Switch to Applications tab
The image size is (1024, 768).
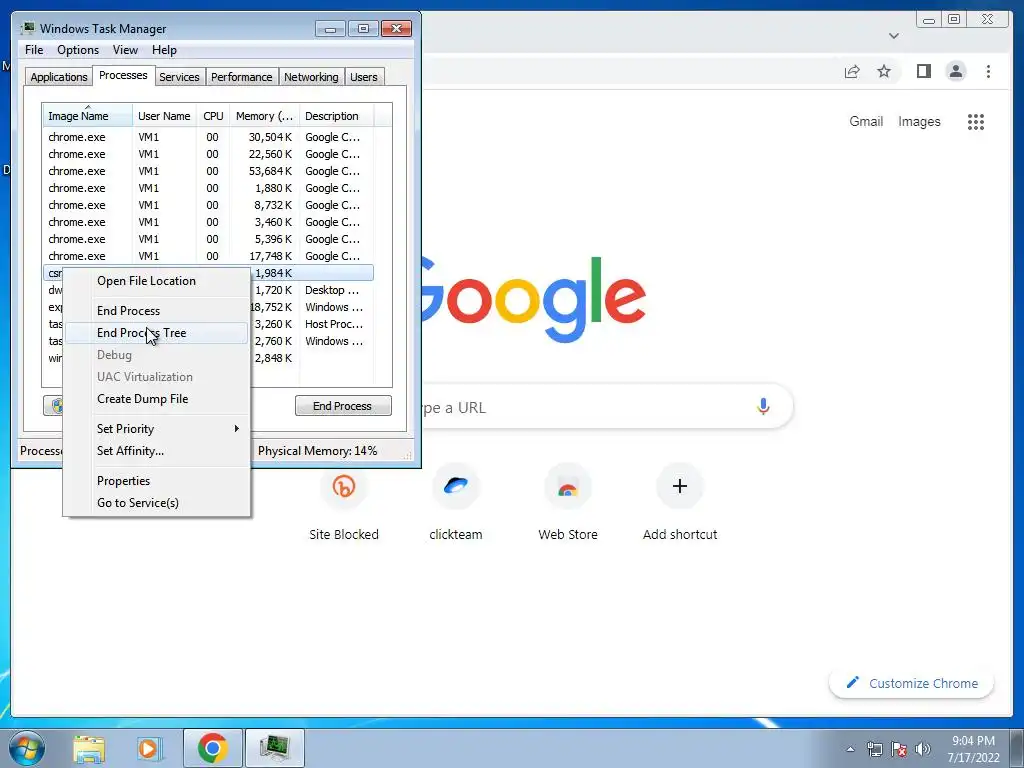[59, 77]
